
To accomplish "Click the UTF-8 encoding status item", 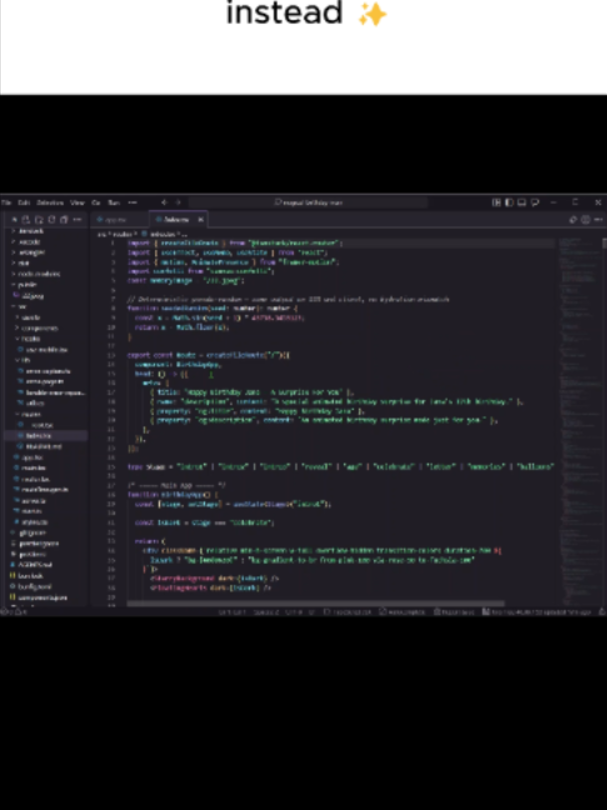I will pyautogui.click(x=293, y=612).
